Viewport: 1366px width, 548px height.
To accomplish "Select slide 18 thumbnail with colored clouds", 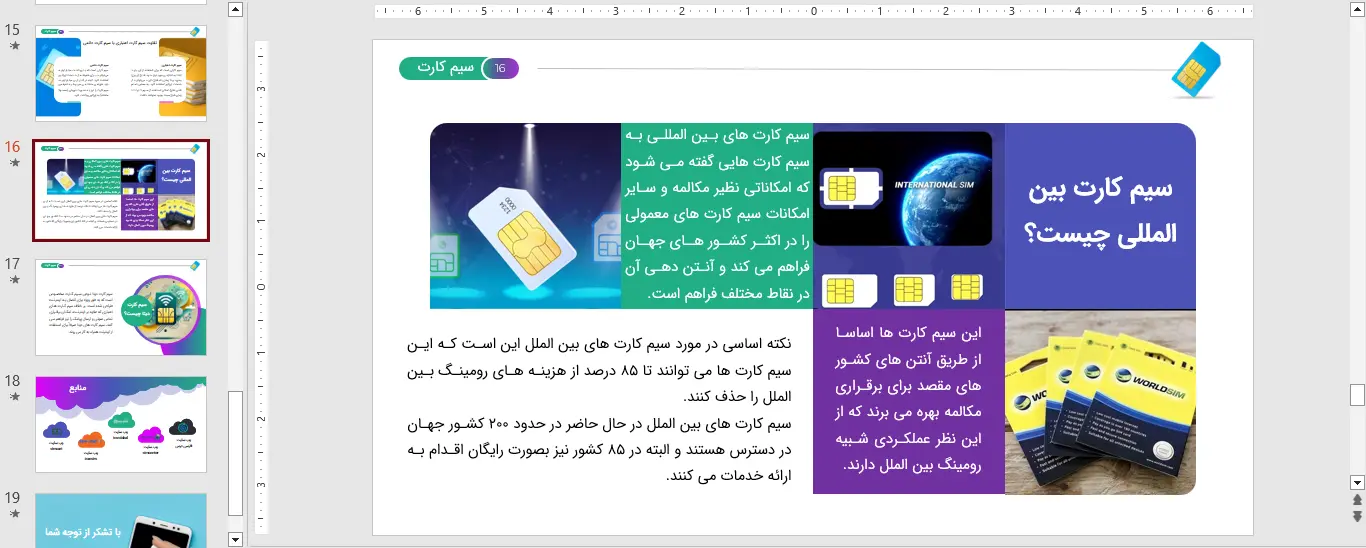I will (120, 424).
